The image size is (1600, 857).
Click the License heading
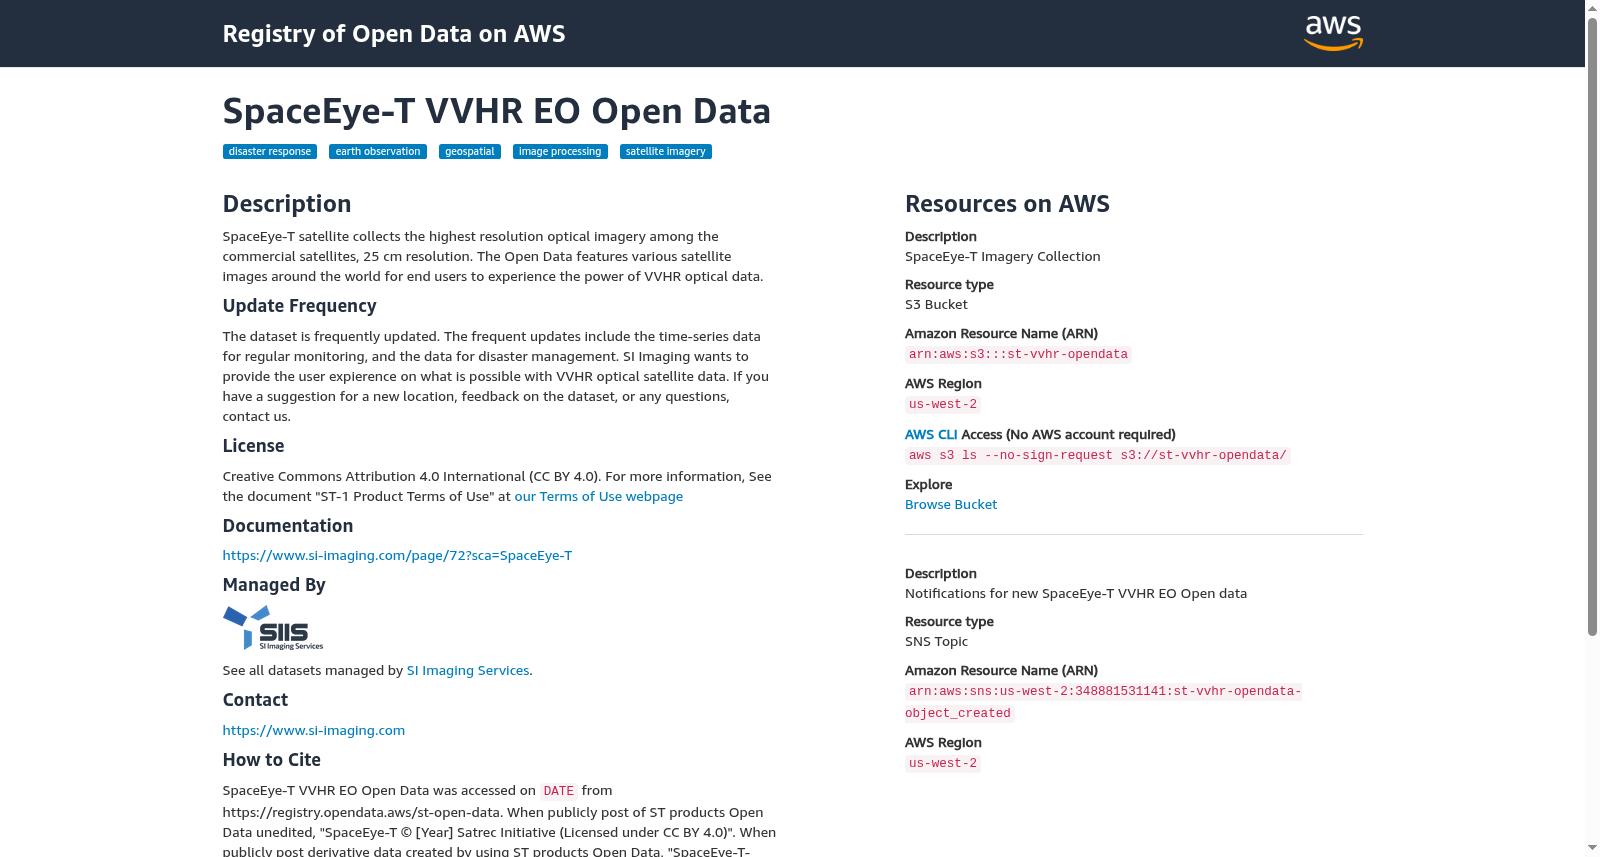pyautogui.click(x=253, y=446)
